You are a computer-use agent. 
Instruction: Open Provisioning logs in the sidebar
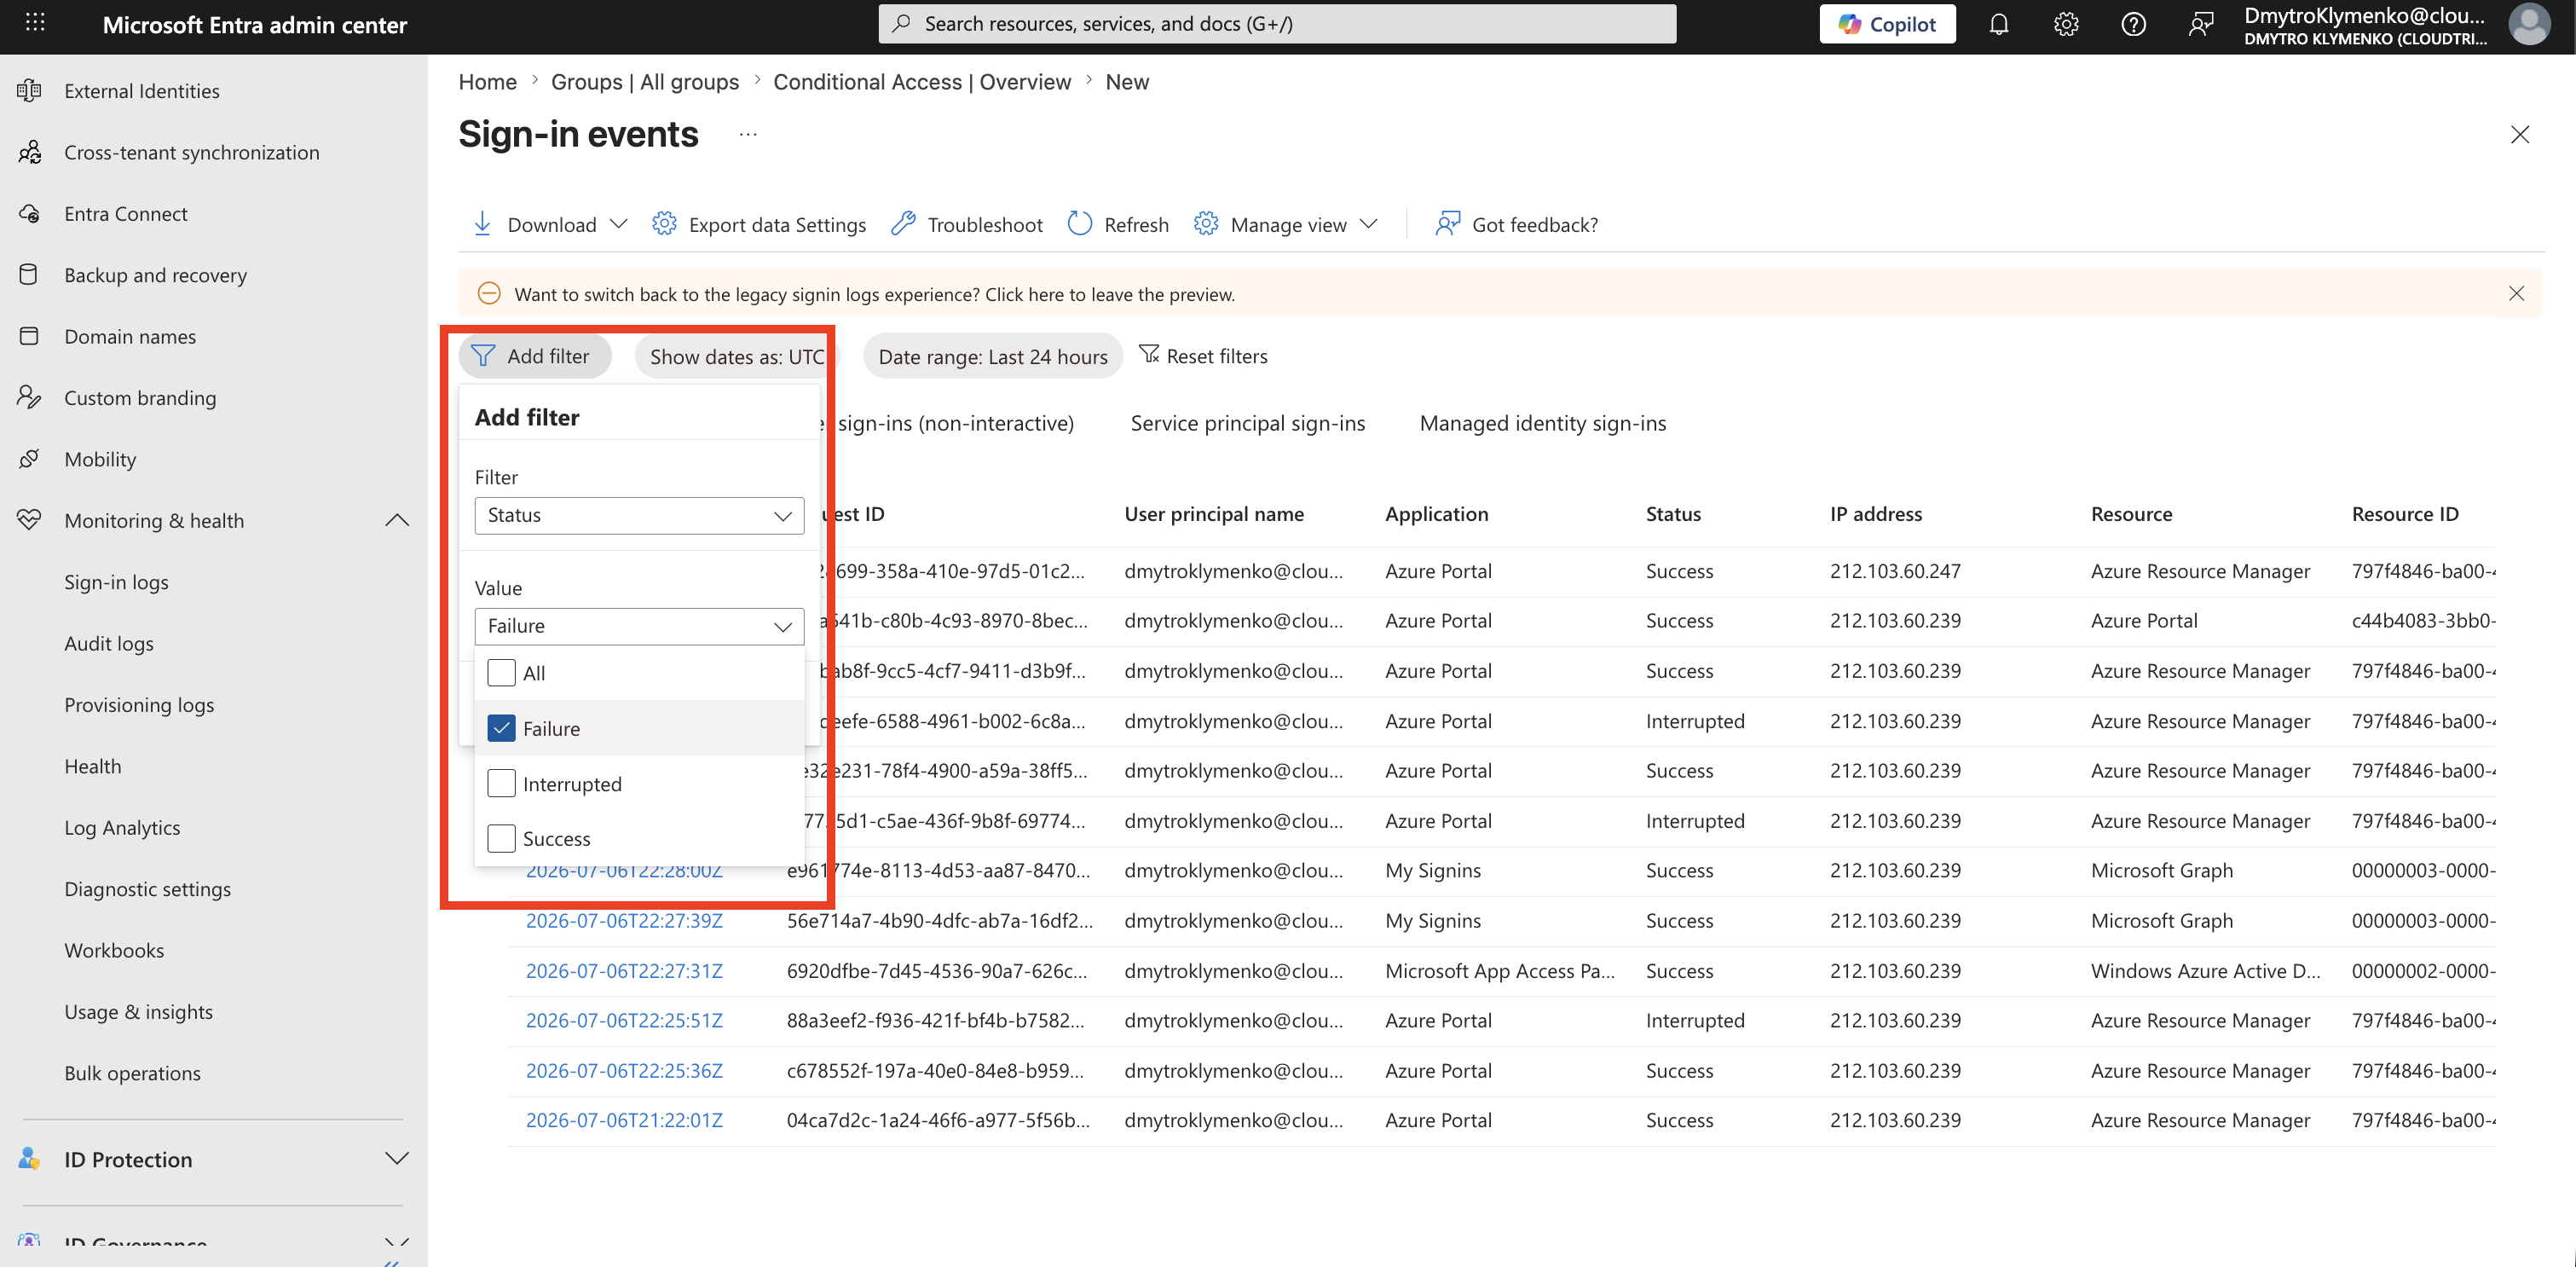point(139,705)
